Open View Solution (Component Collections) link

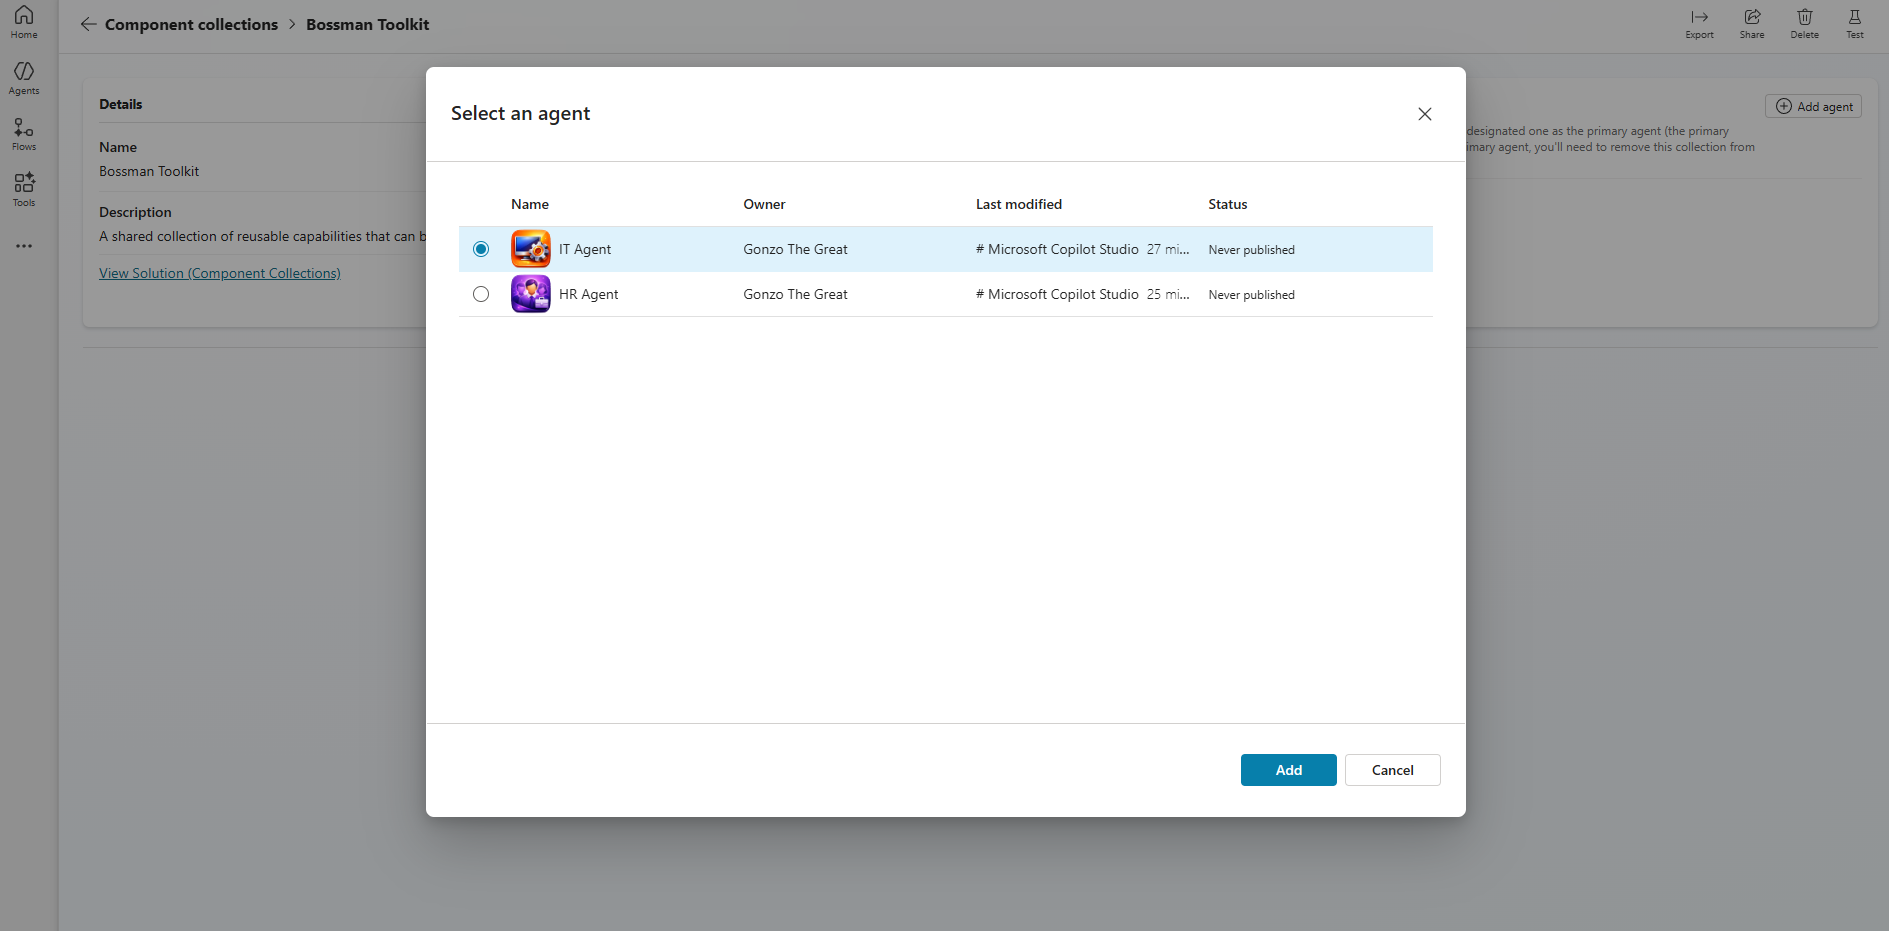click(x=220, y=273)
